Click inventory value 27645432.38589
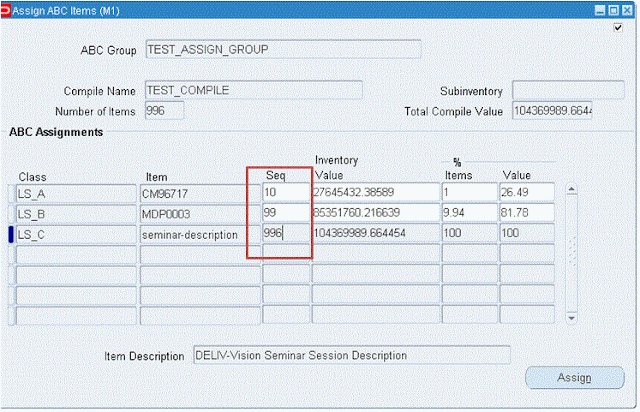This screenshot has height=412, width=640. tap(376, 192)
